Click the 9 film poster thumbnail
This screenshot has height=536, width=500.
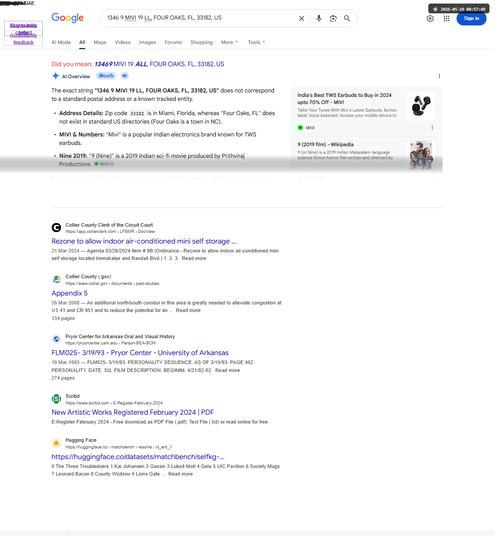421,155
